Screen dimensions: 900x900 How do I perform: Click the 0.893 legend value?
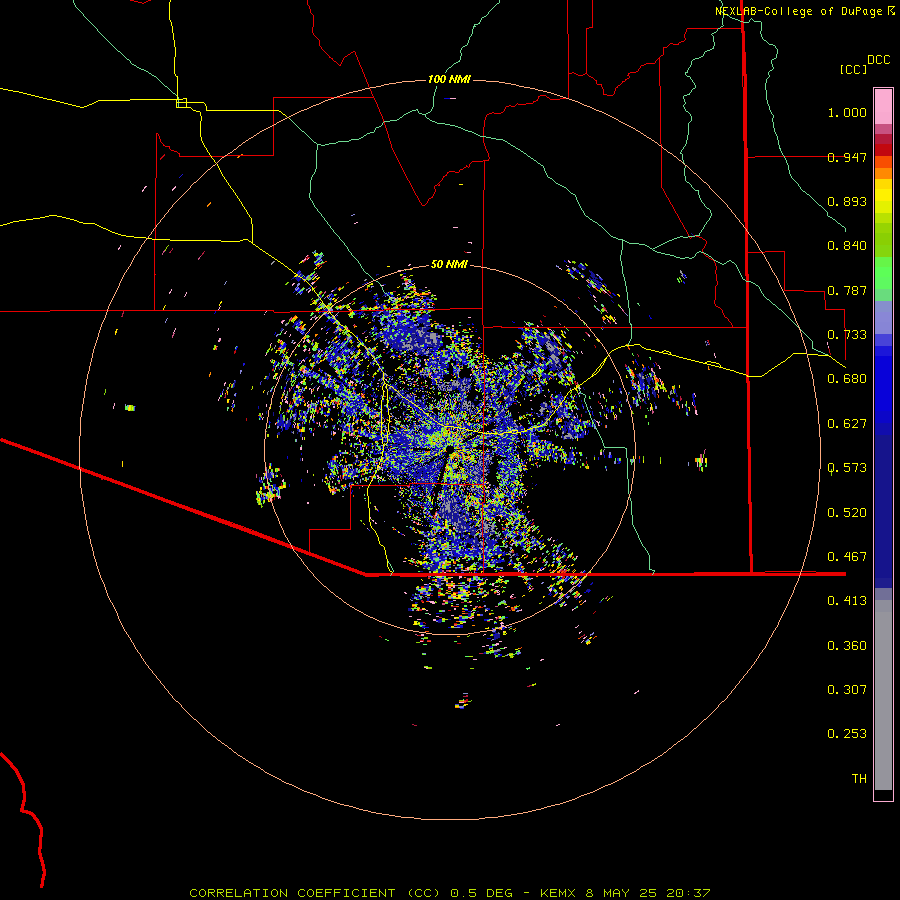coord(847,201)
